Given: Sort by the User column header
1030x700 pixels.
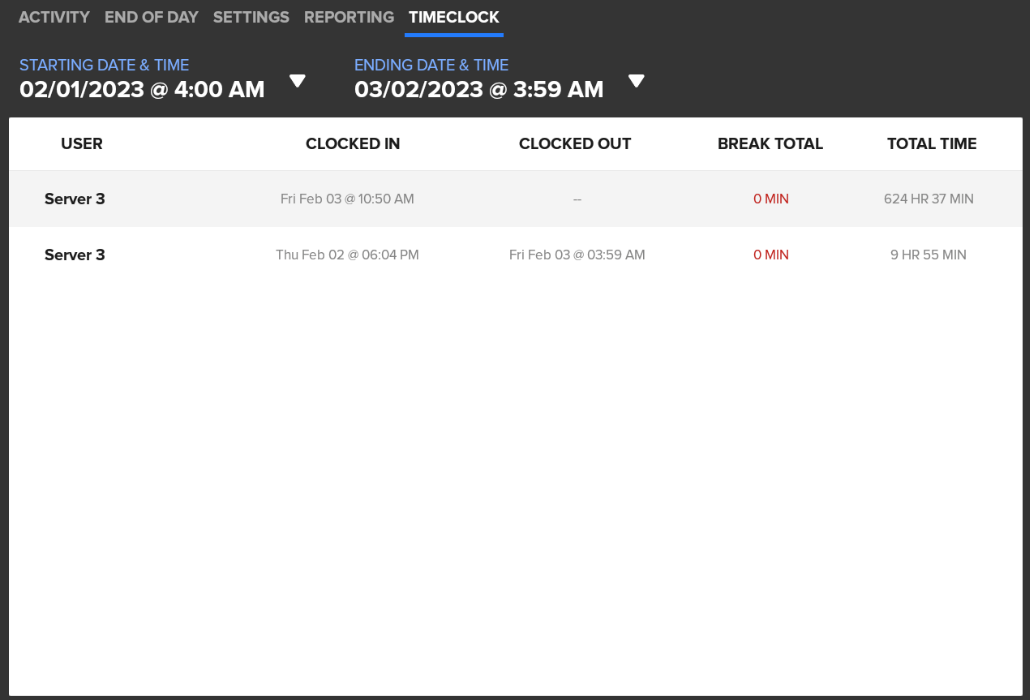Looking at the screenshot, I should 82,143.
